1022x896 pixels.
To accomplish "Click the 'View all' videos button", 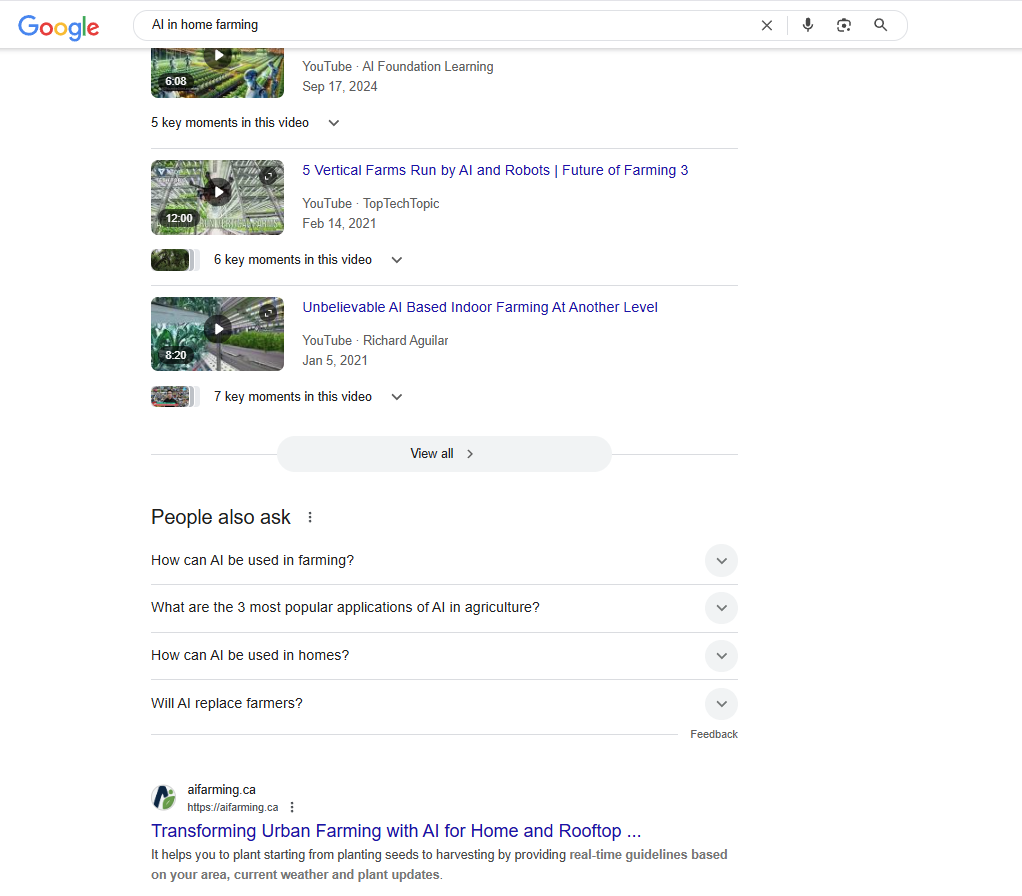I will pyautogui.click(x=444, y=454).
